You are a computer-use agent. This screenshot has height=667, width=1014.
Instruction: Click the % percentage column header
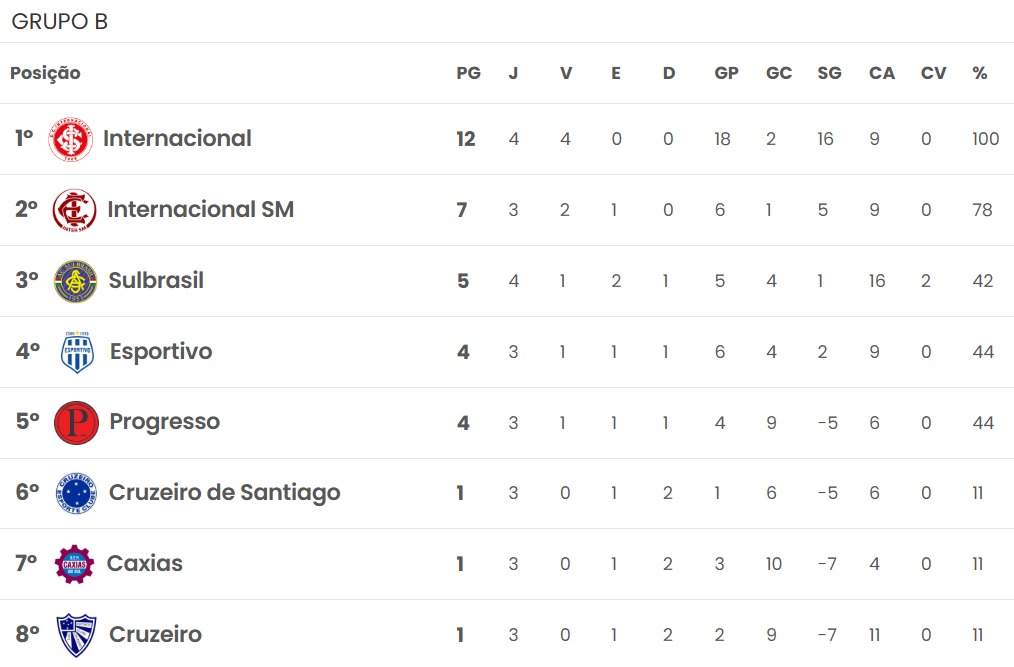pyautogui.click(x=980, y=73)
